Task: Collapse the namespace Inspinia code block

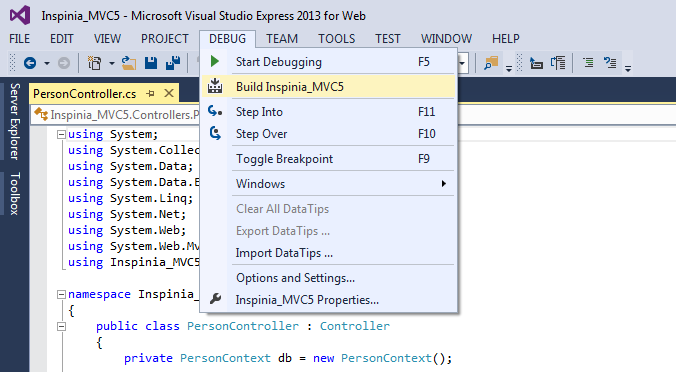Action: pyautogui.click(x=61, y=294)
